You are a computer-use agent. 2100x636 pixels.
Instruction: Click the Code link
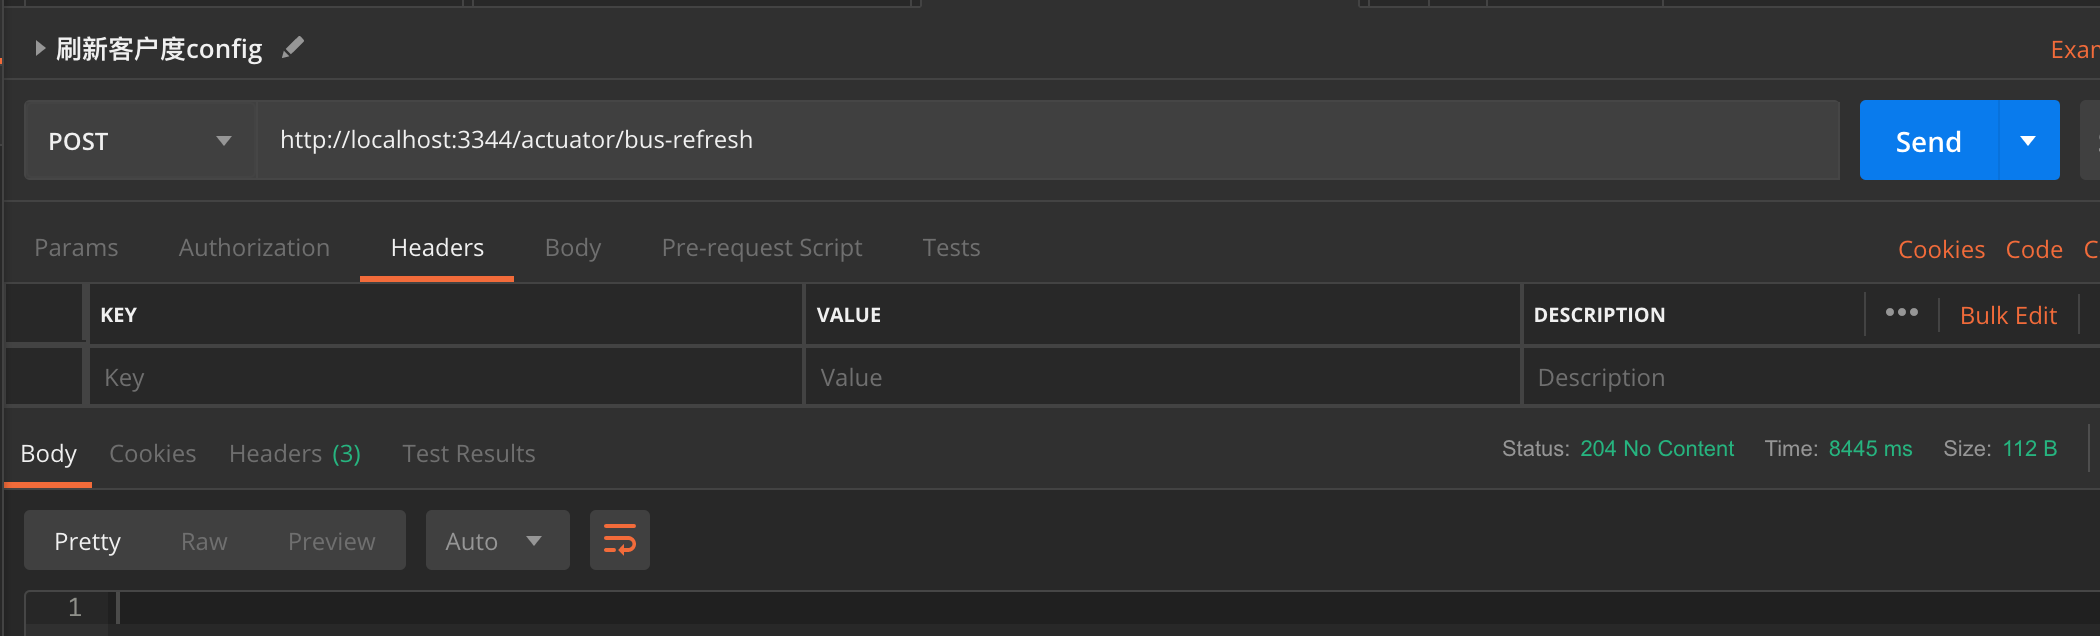[2034, 250]
